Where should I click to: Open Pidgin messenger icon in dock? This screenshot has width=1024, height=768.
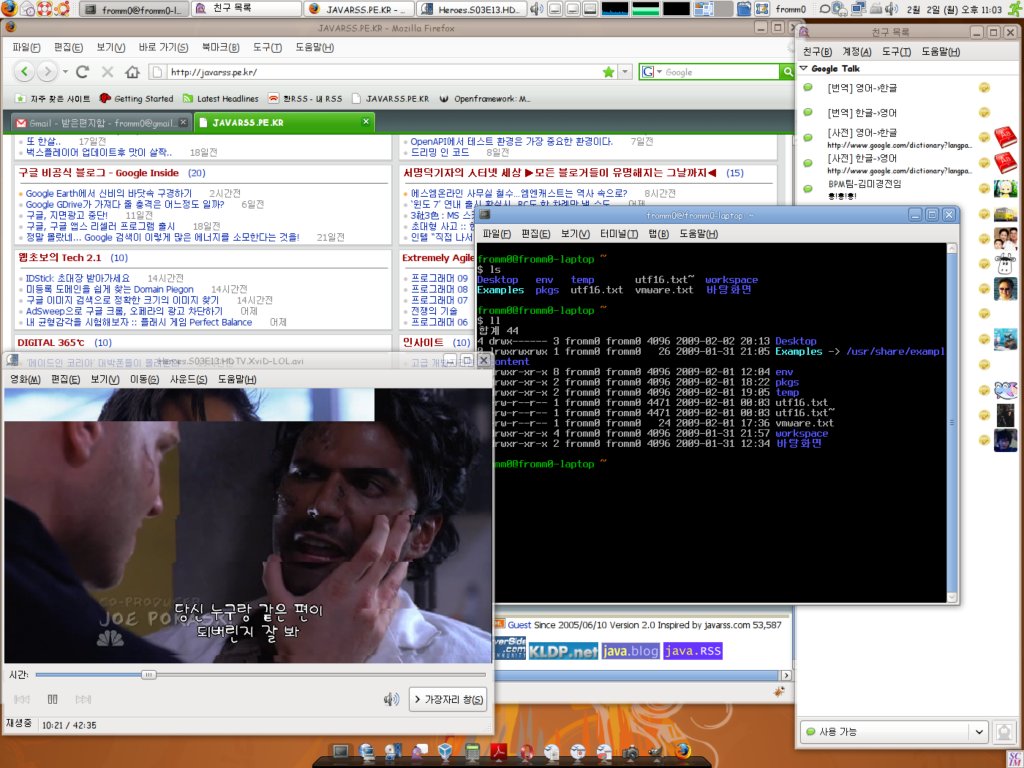(419, 752)
